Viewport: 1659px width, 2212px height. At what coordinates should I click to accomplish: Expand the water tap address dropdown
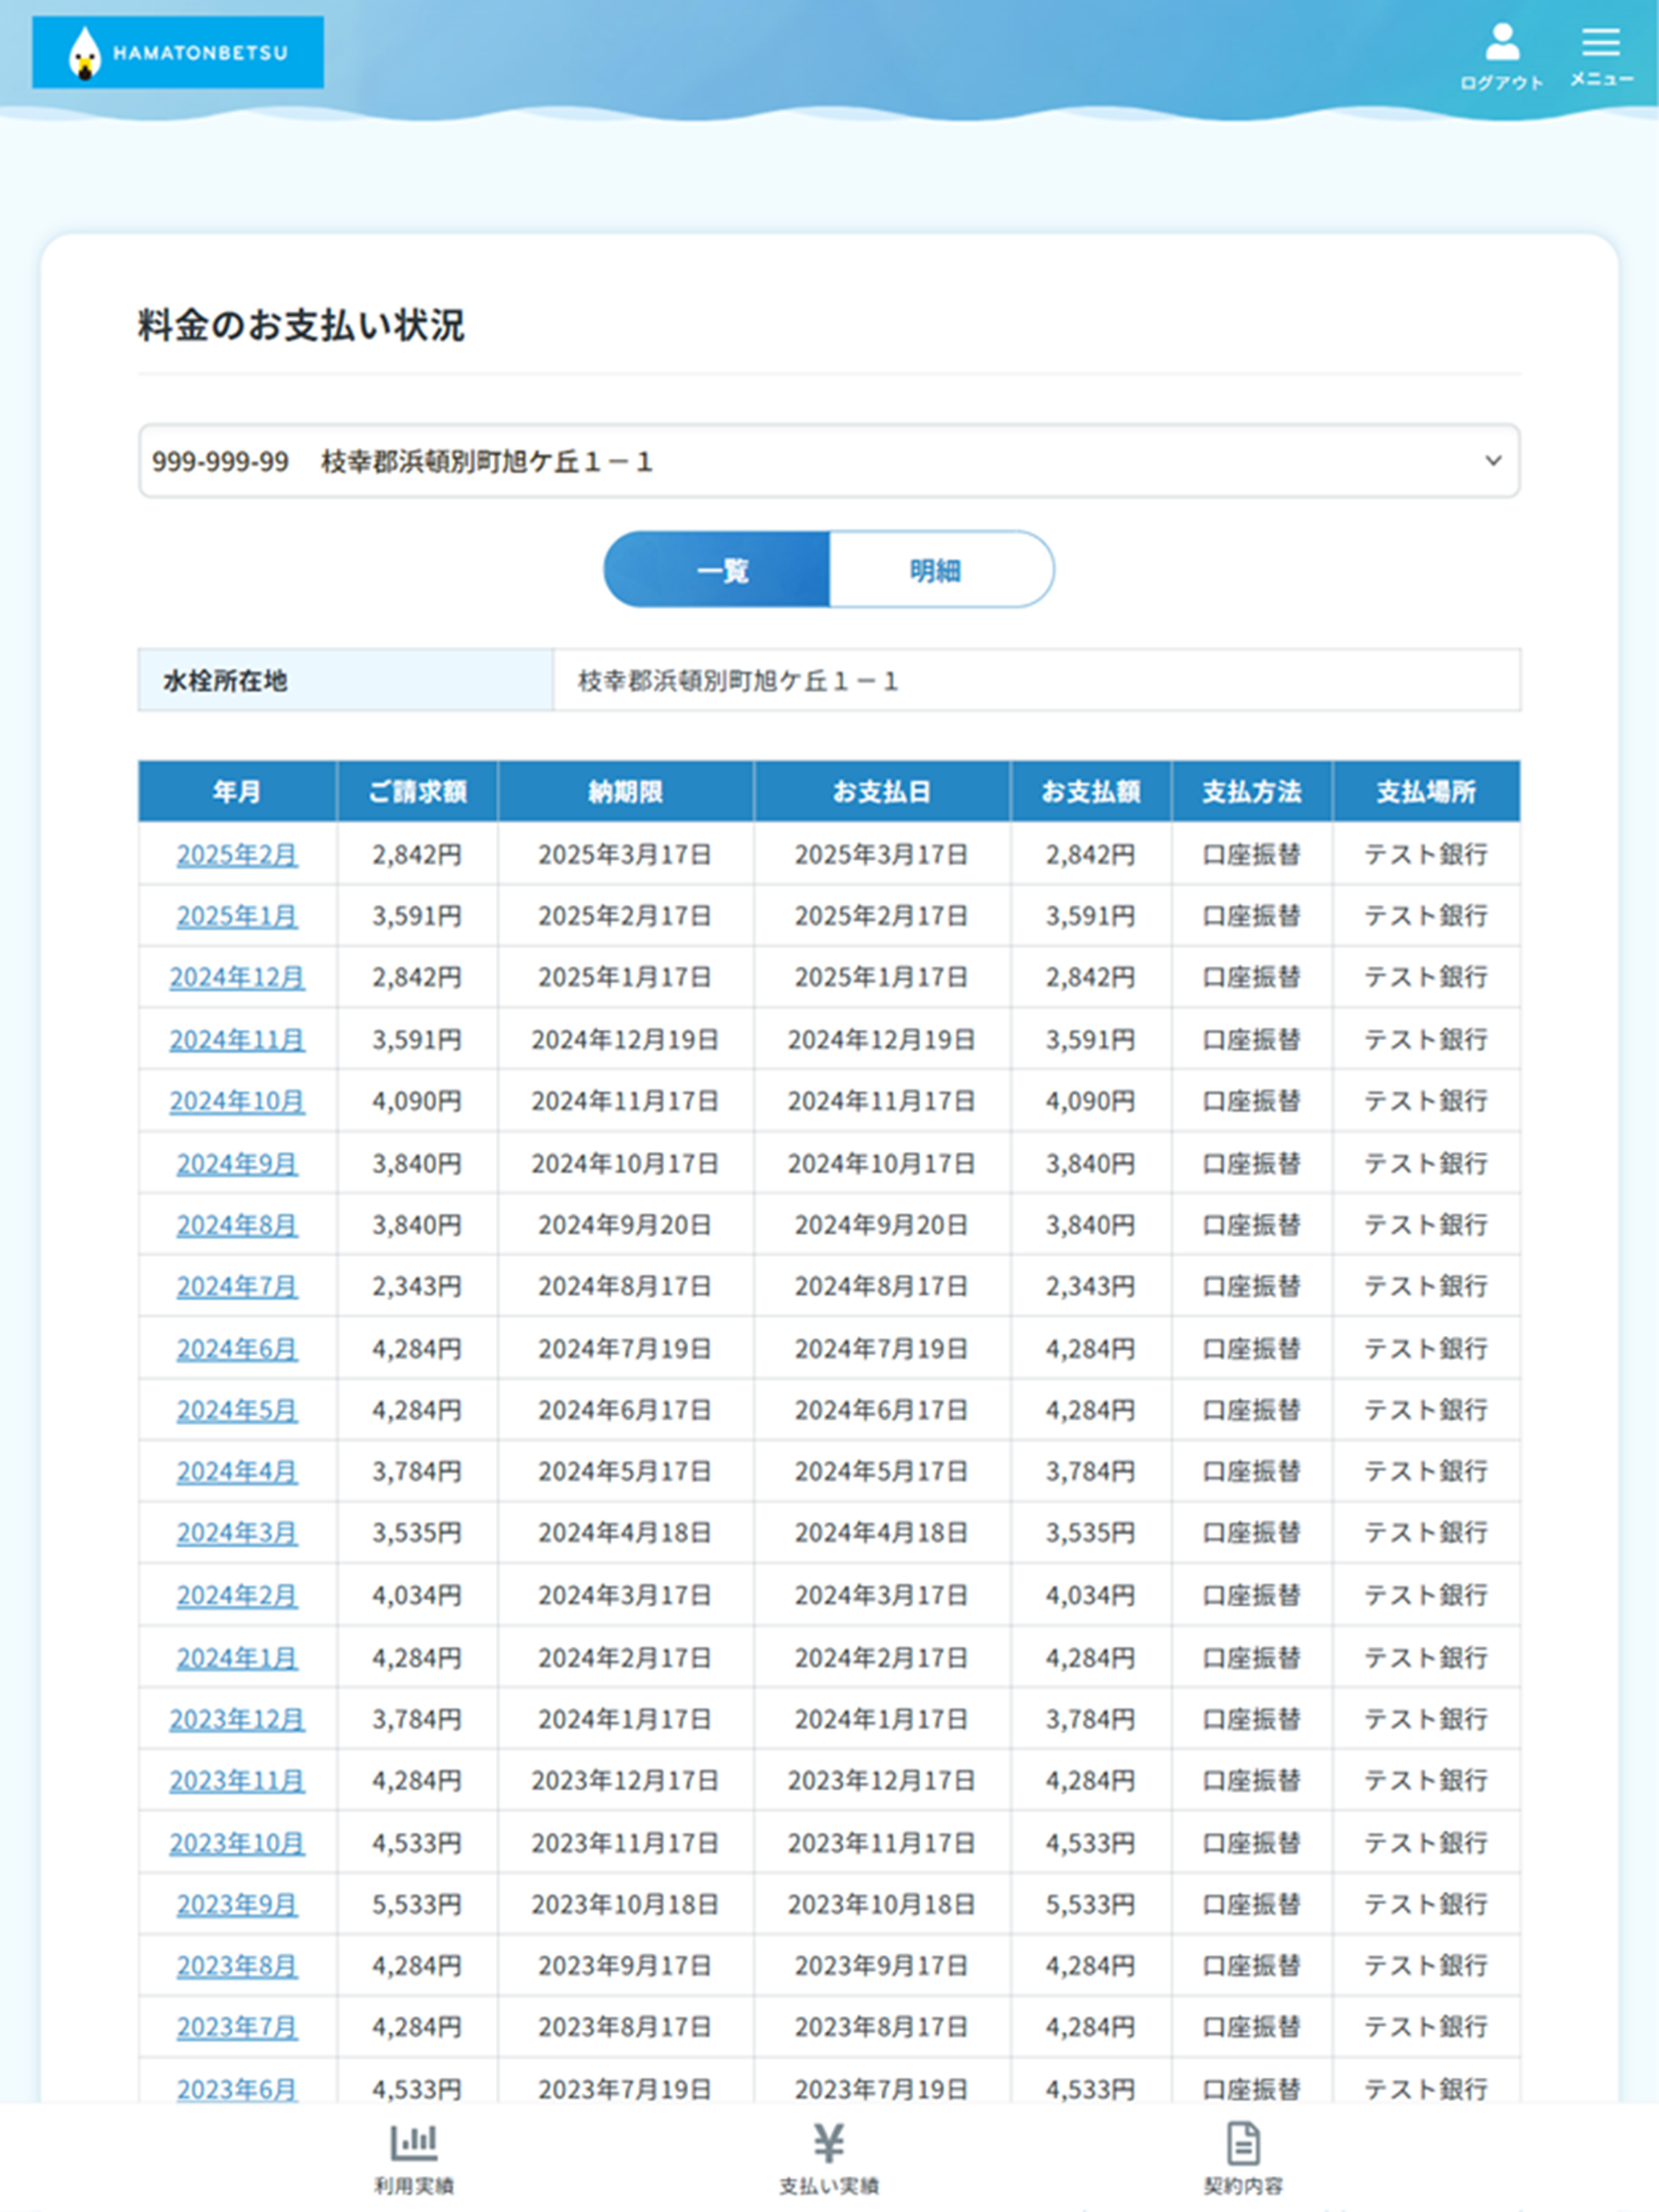(829, 461)
